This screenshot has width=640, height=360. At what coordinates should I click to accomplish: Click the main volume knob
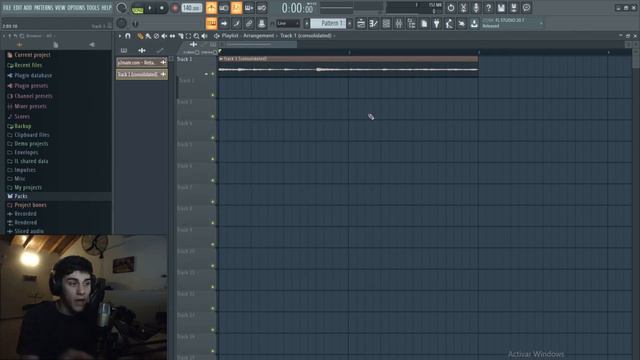coord(121,7)
